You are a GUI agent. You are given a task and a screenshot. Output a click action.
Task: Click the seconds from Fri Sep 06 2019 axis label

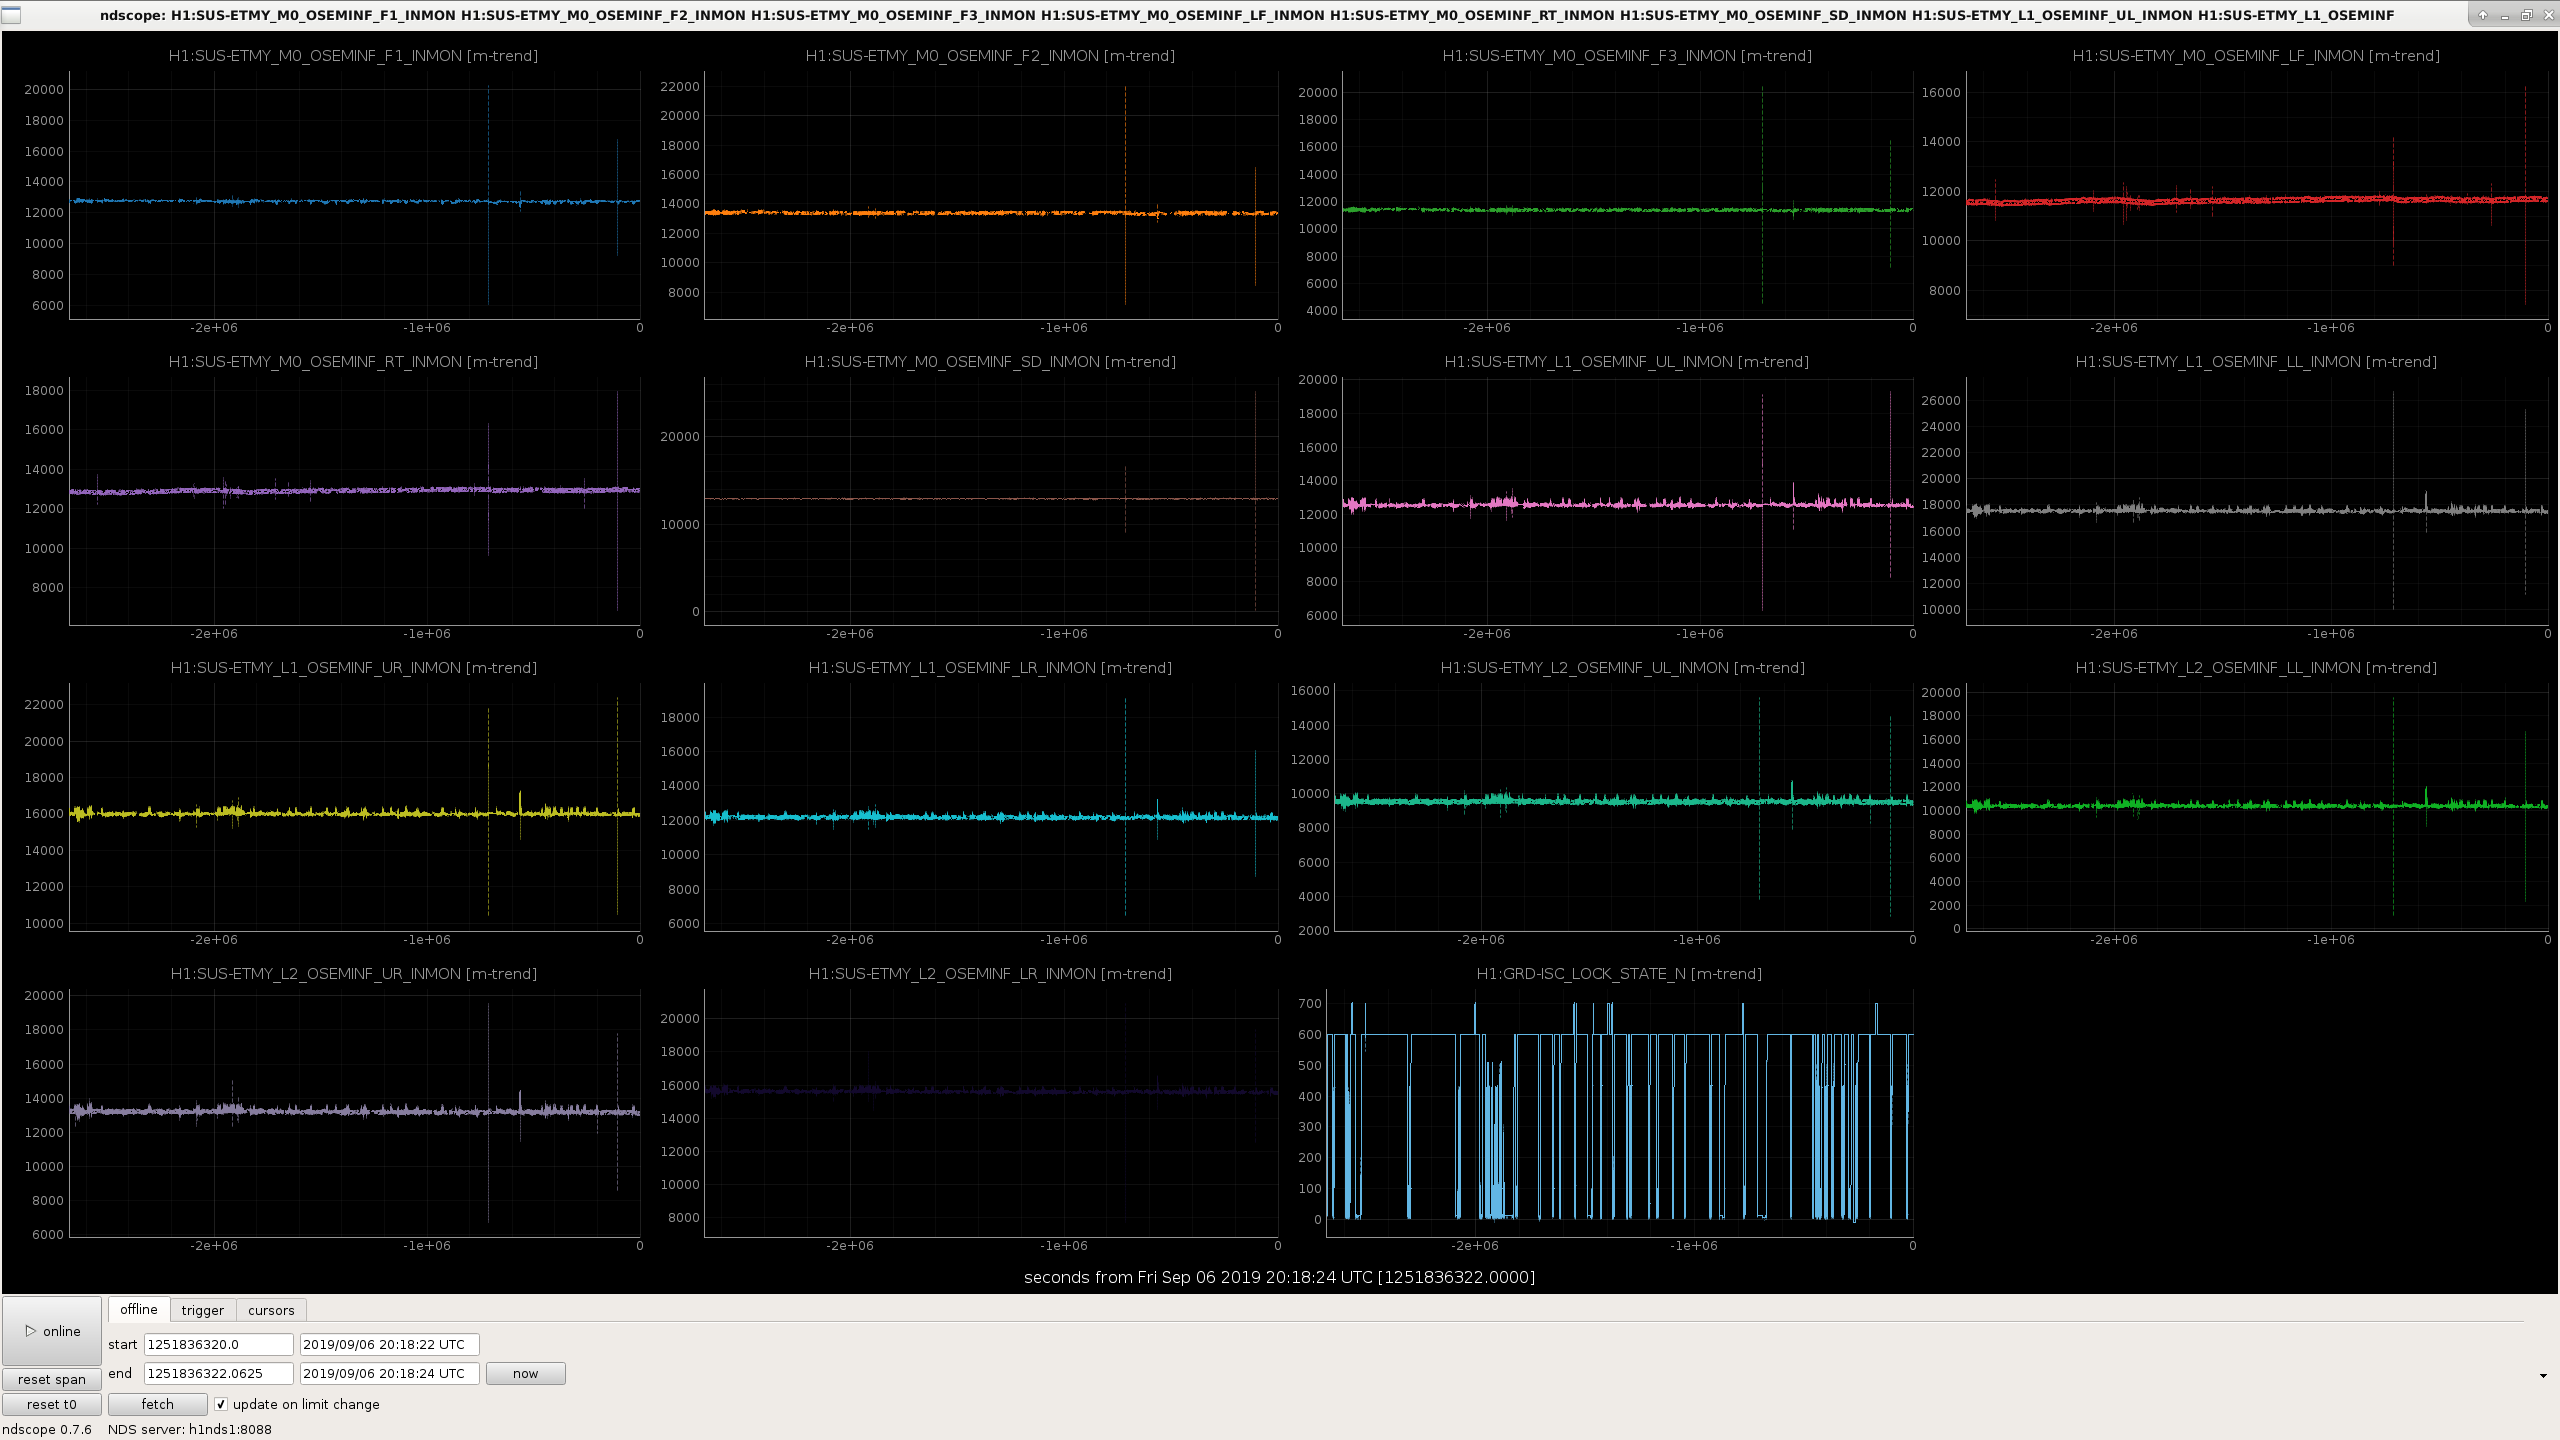[1279, 1277]
